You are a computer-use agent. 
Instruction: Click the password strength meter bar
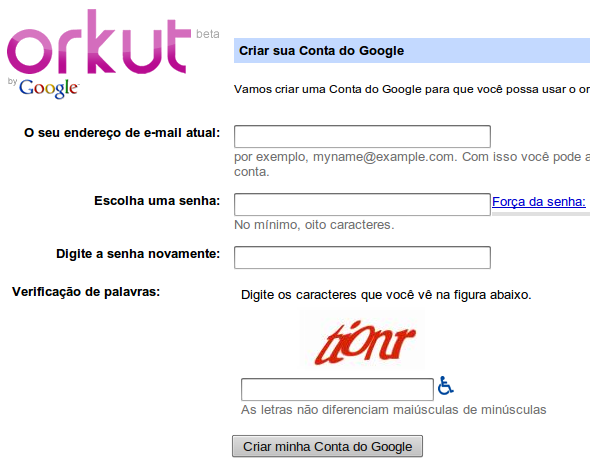[541, 213]
